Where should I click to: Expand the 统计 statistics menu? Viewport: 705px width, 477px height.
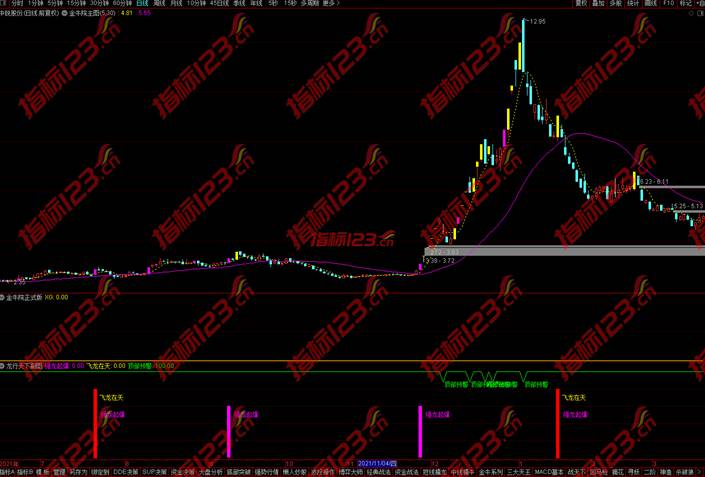click(633, 4)
